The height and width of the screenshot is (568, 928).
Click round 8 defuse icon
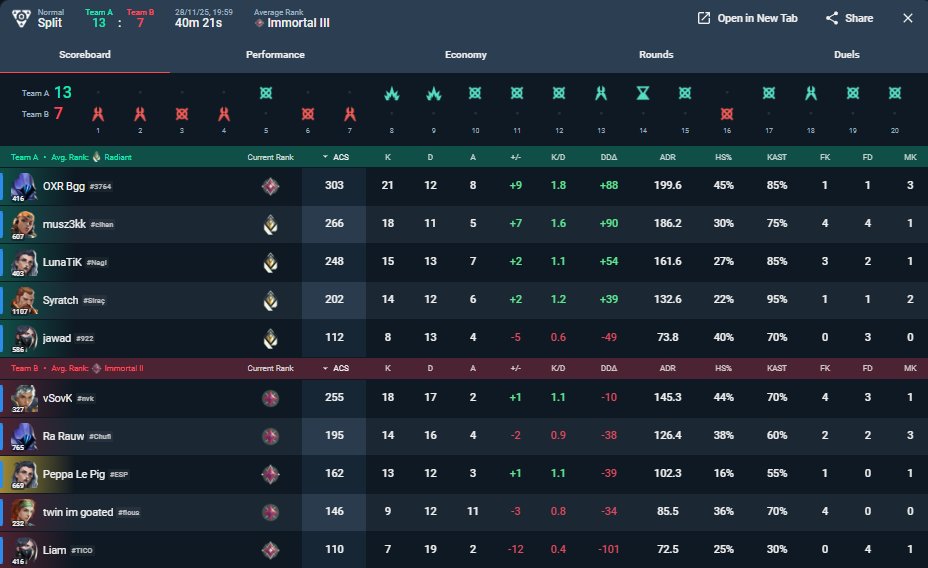coord(392,93)
